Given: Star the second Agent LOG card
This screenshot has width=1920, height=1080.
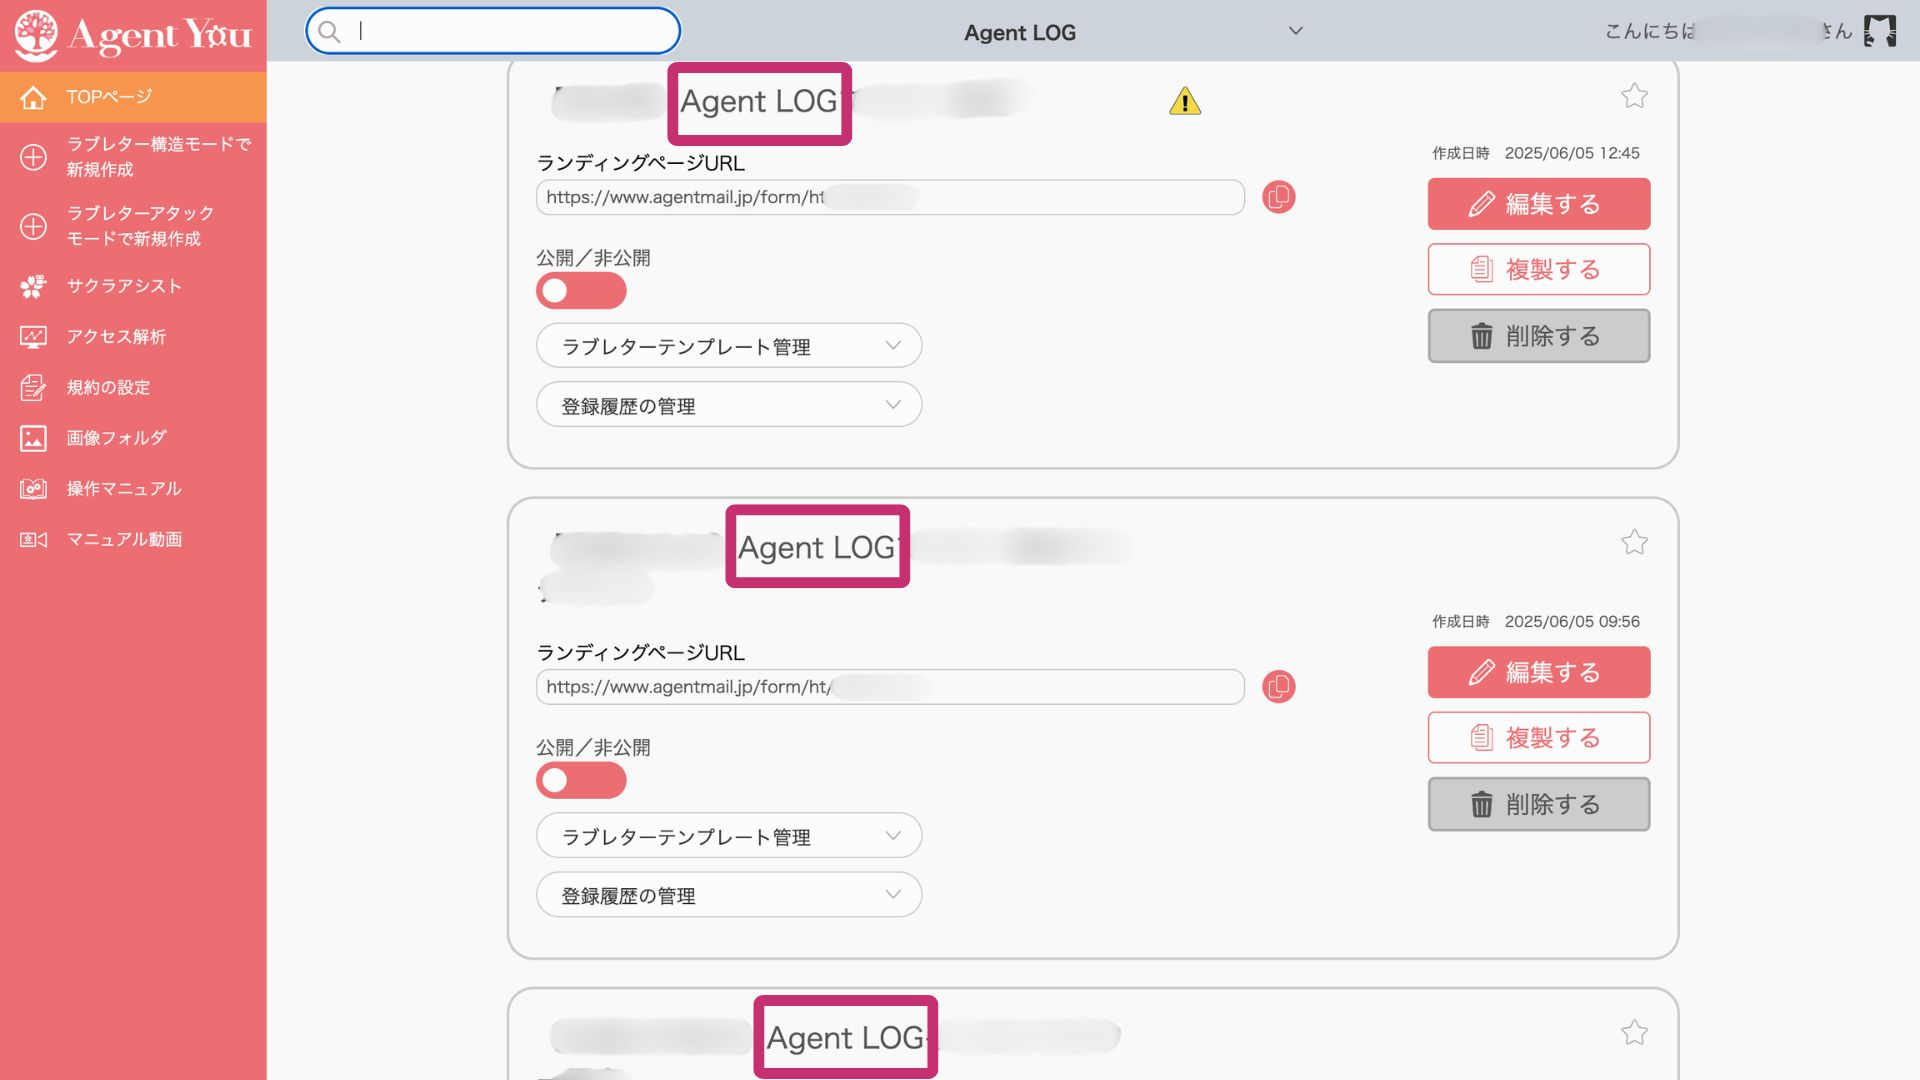Looking at the screenshot, I should pos(1634,542).
